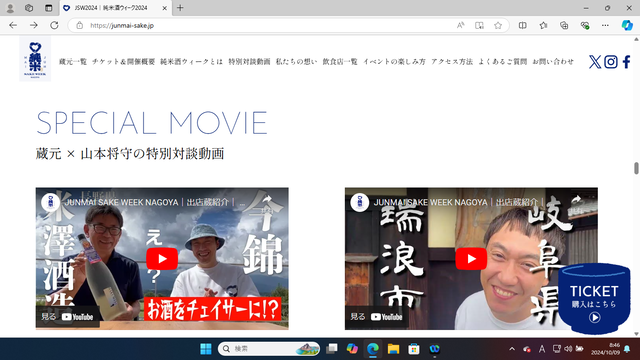Open Microsoft Store from the taskbar
This screenshot has height=360, width=640.
point(414,349)
